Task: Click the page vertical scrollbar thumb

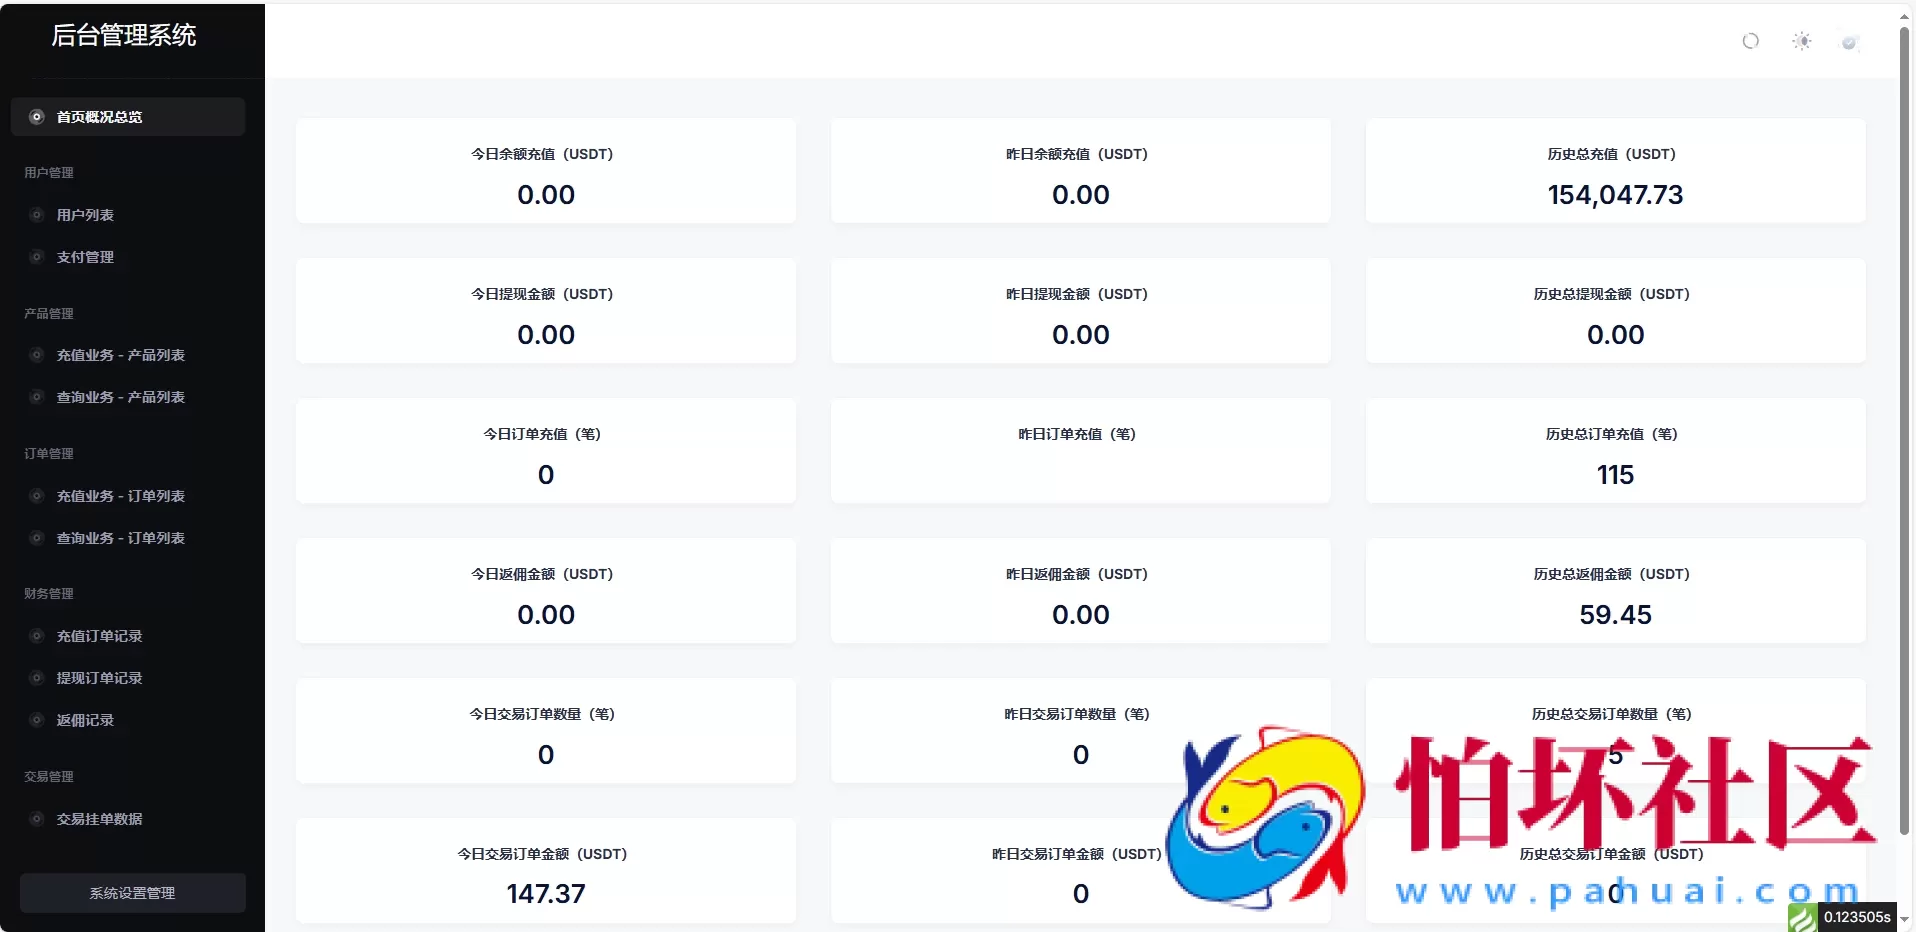Action: point(1904,430)
